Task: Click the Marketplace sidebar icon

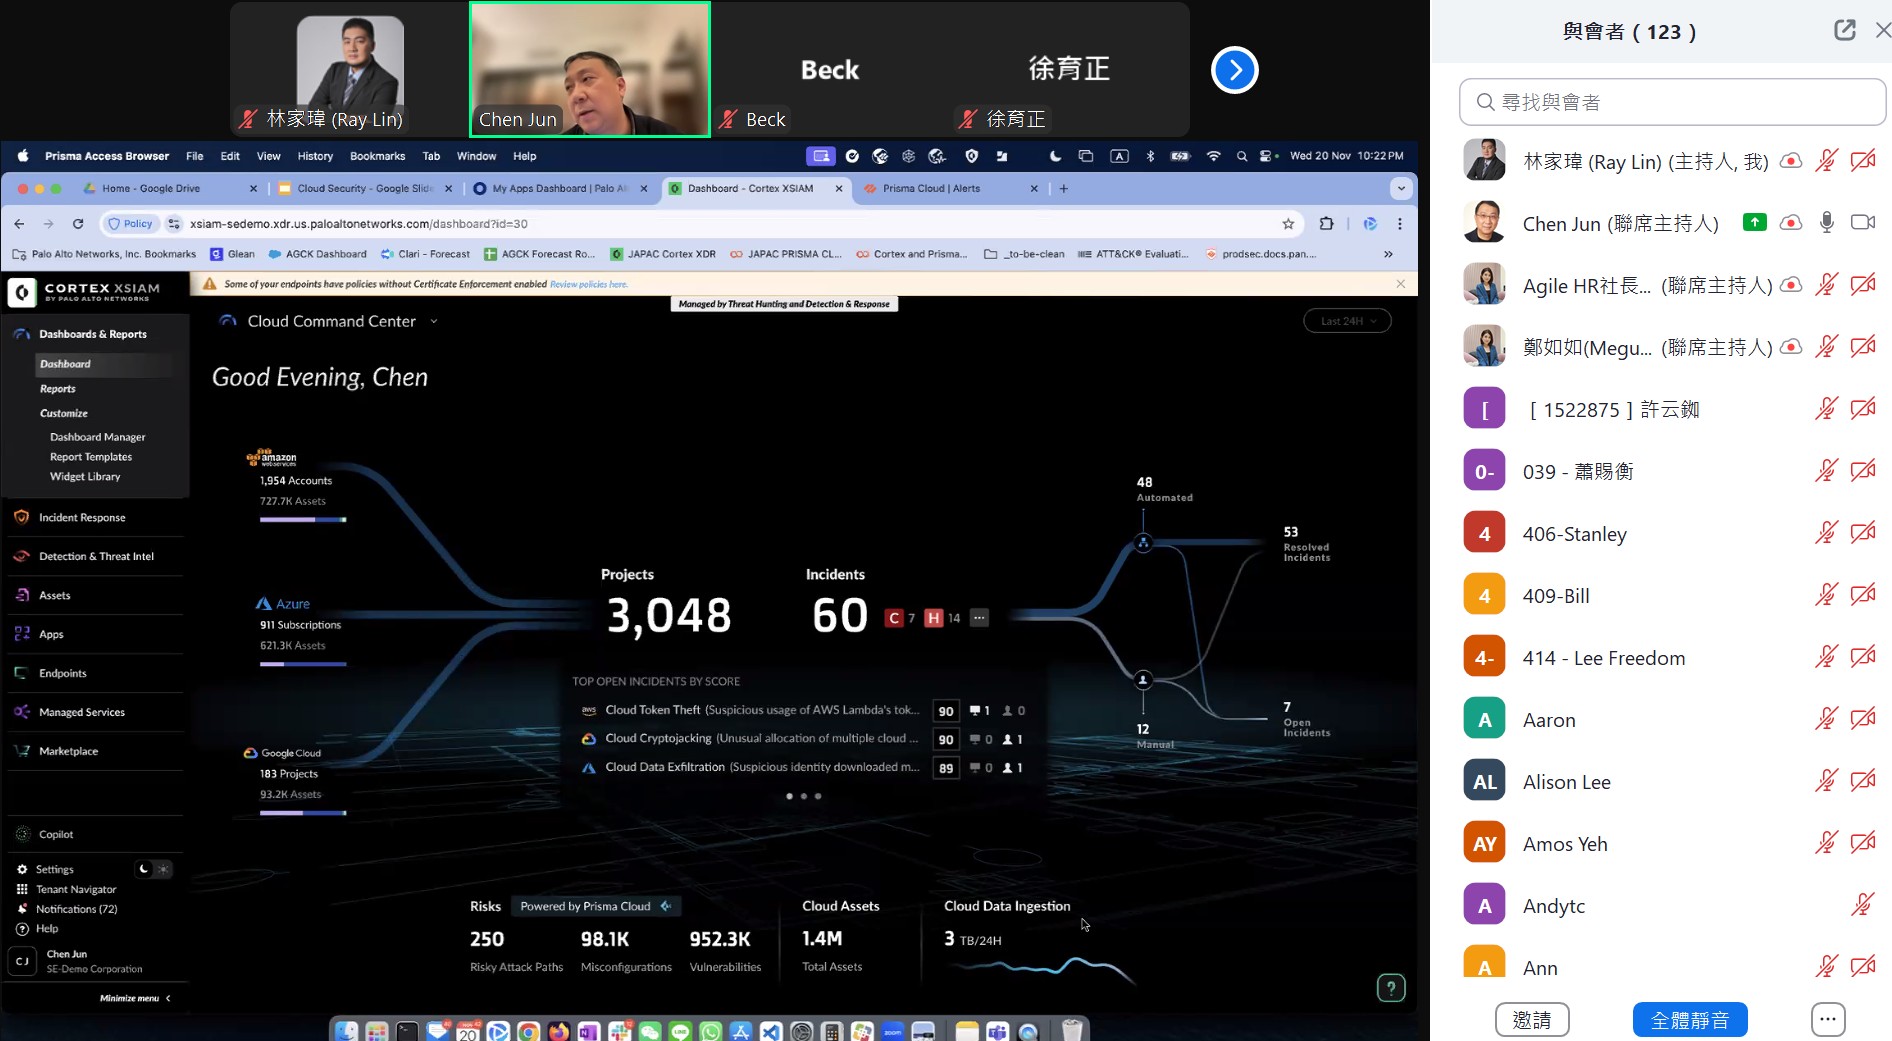Action: (x=22, y=751)
